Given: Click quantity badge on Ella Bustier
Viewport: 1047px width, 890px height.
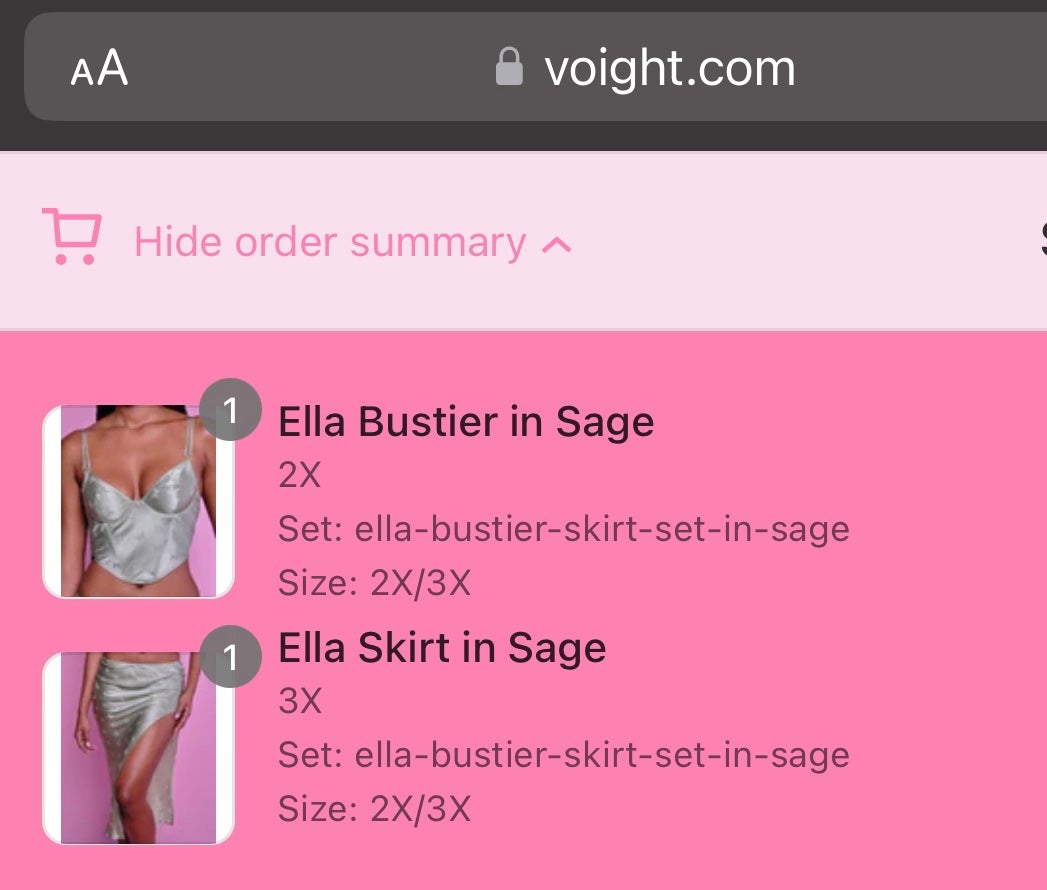Looking at the screenshot, I should 230,410.
